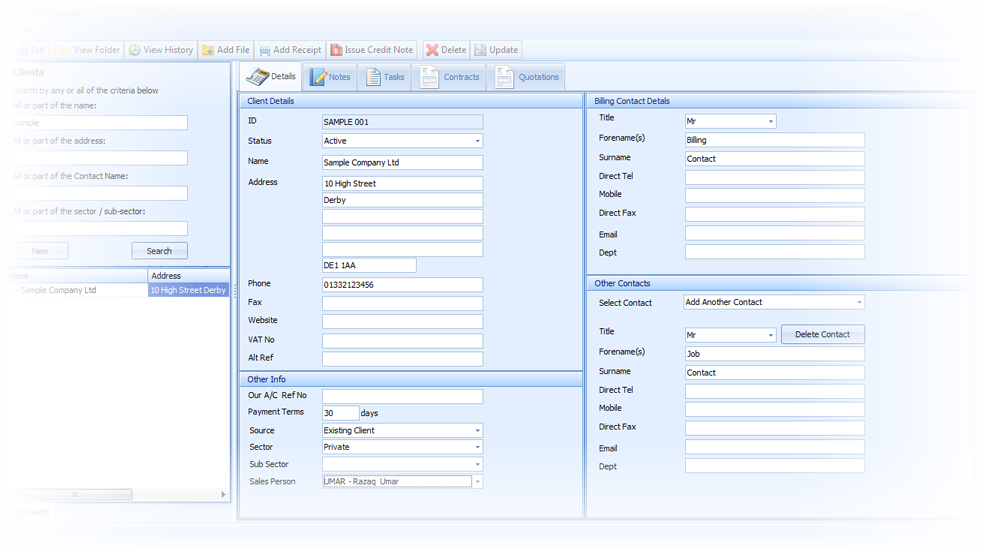The width and height of the screenshot is (984, 550).
Task: Click the Update save icon
Action: (481, 50)
